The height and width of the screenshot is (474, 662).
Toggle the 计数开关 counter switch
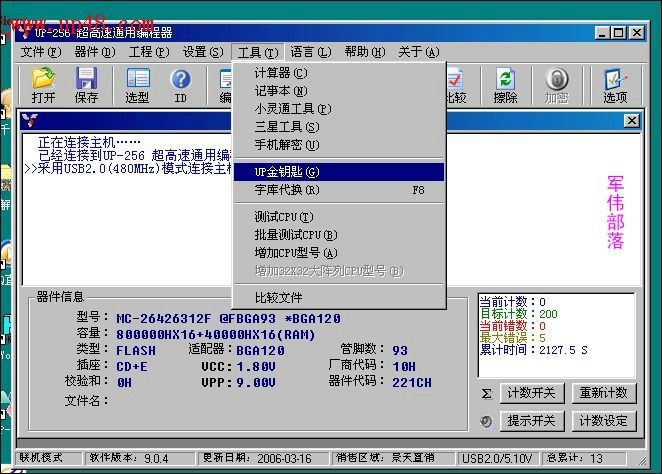(532, 394)
